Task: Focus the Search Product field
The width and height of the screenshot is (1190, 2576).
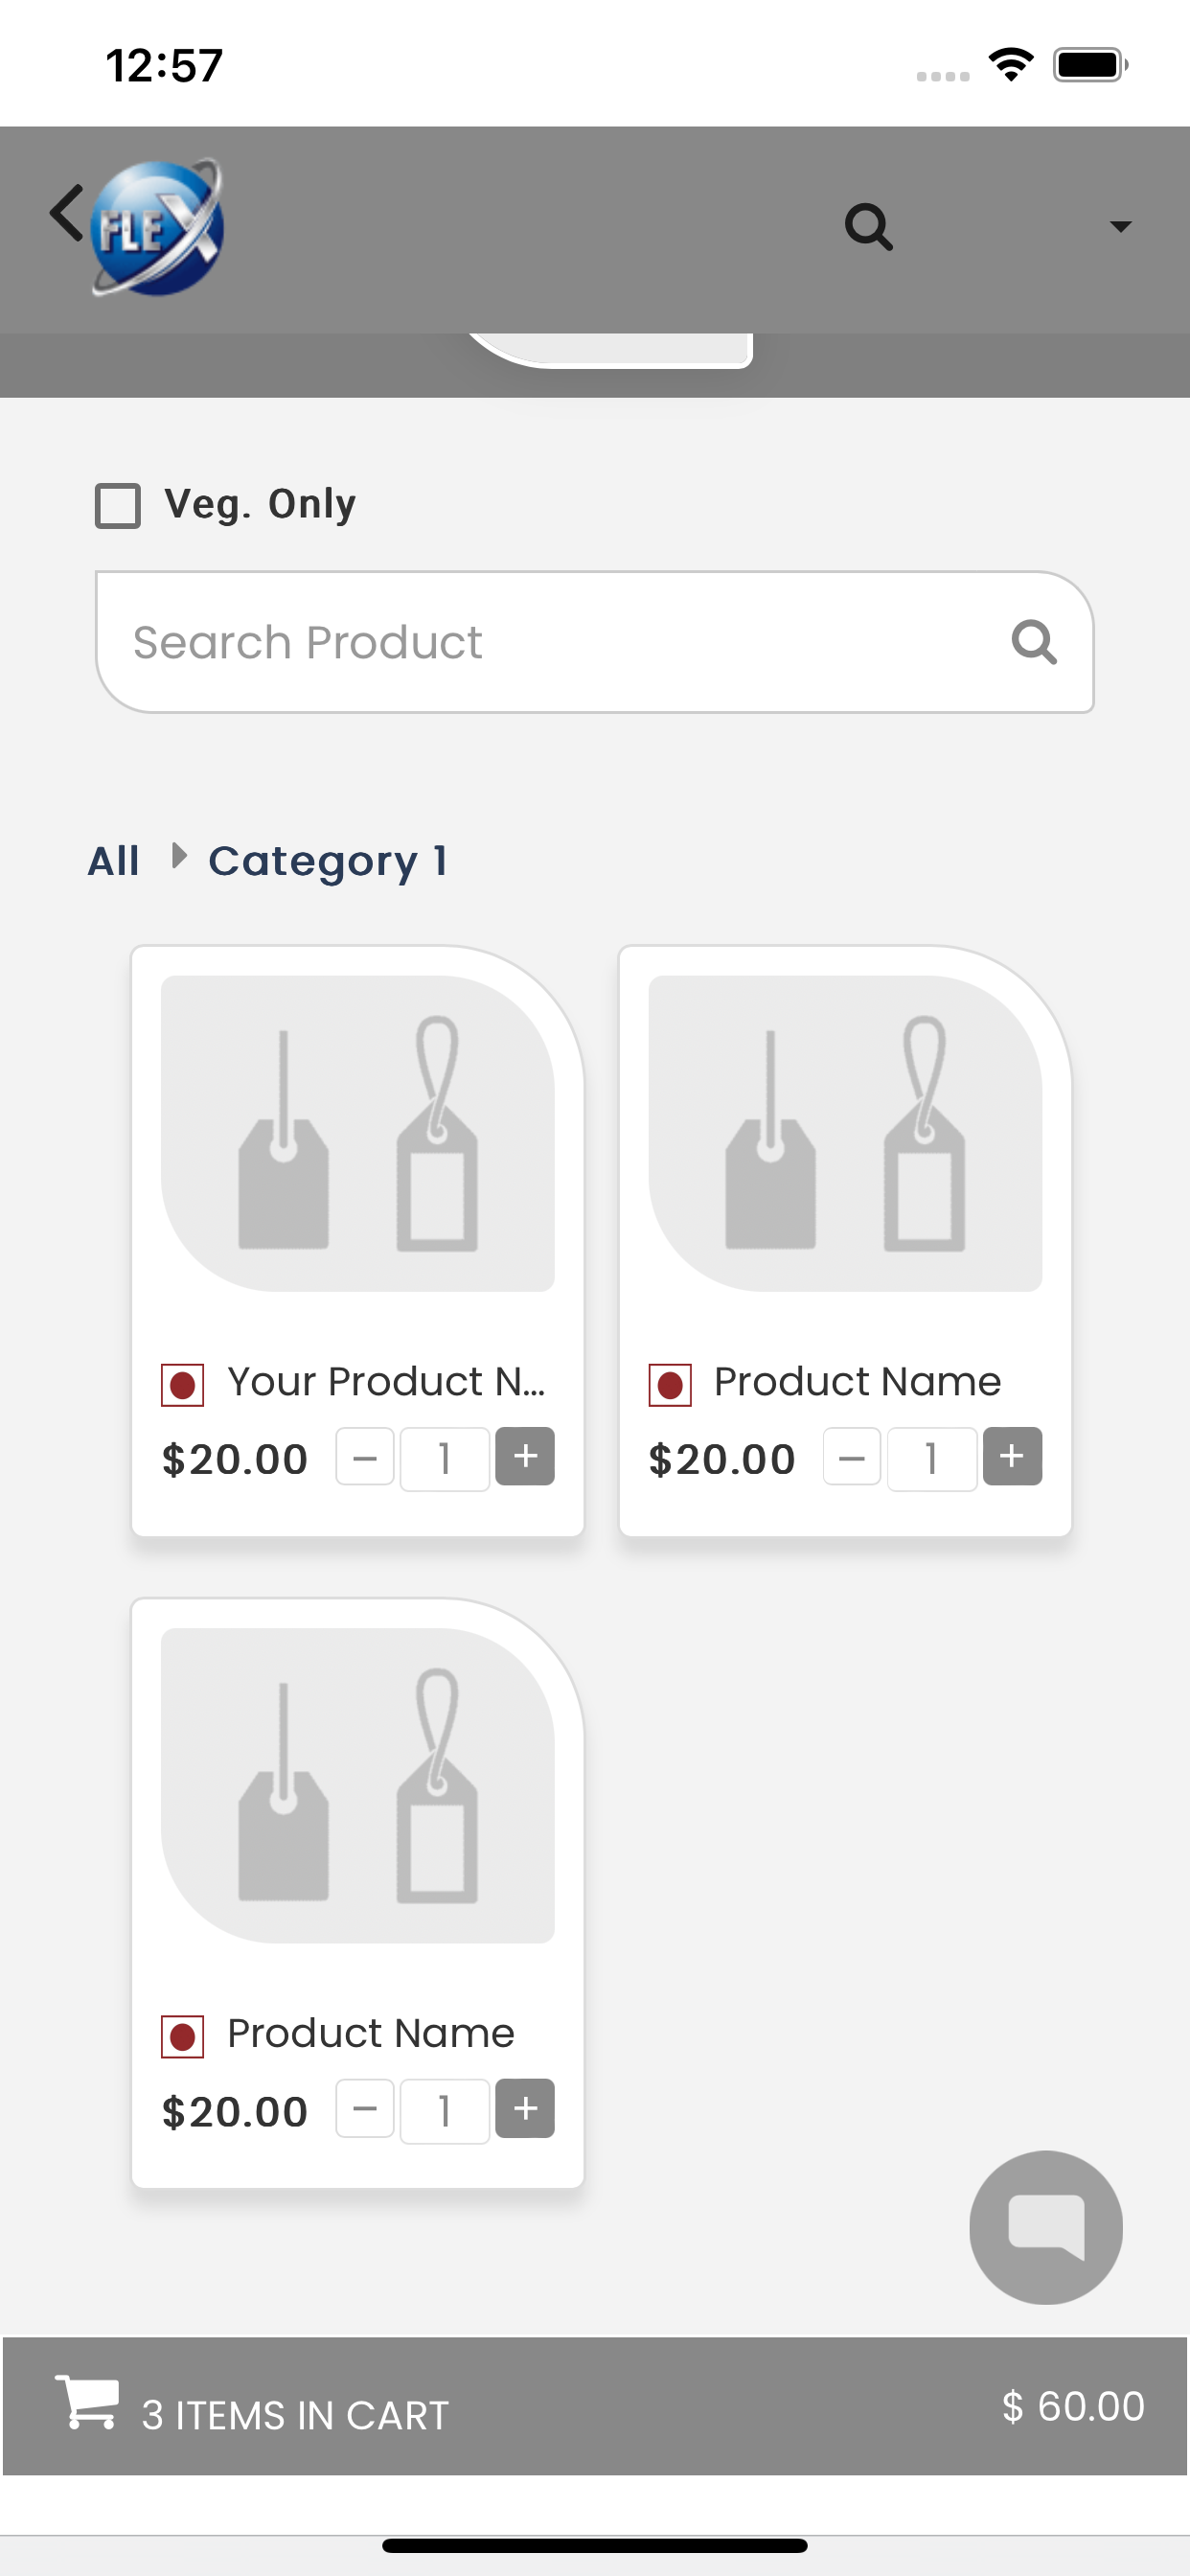Action: tap(594, 642)
